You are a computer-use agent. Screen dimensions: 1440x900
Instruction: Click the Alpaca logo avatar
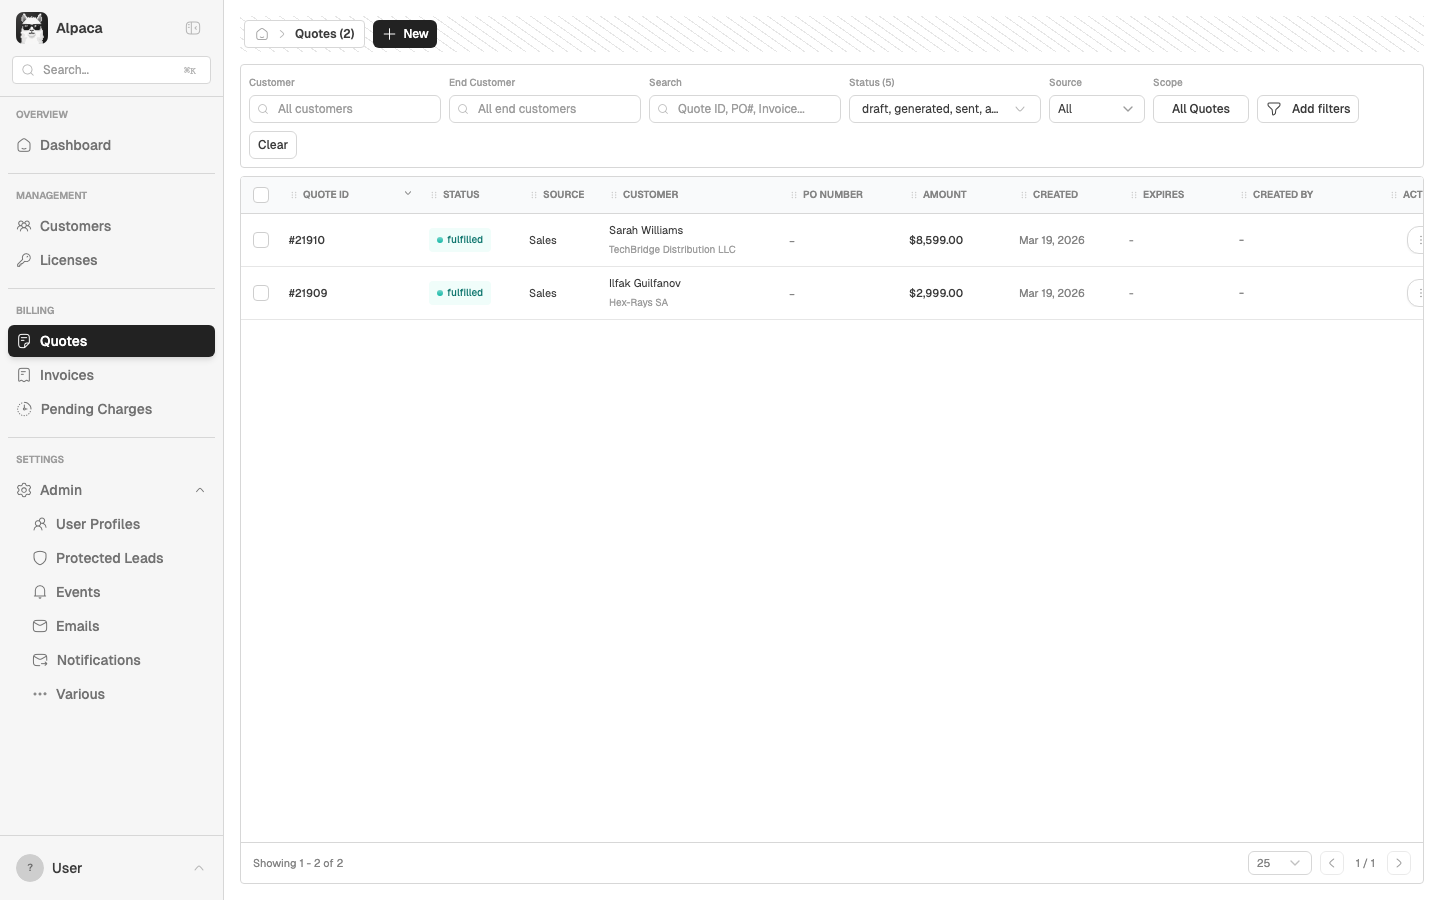click(x=32, y=28)
